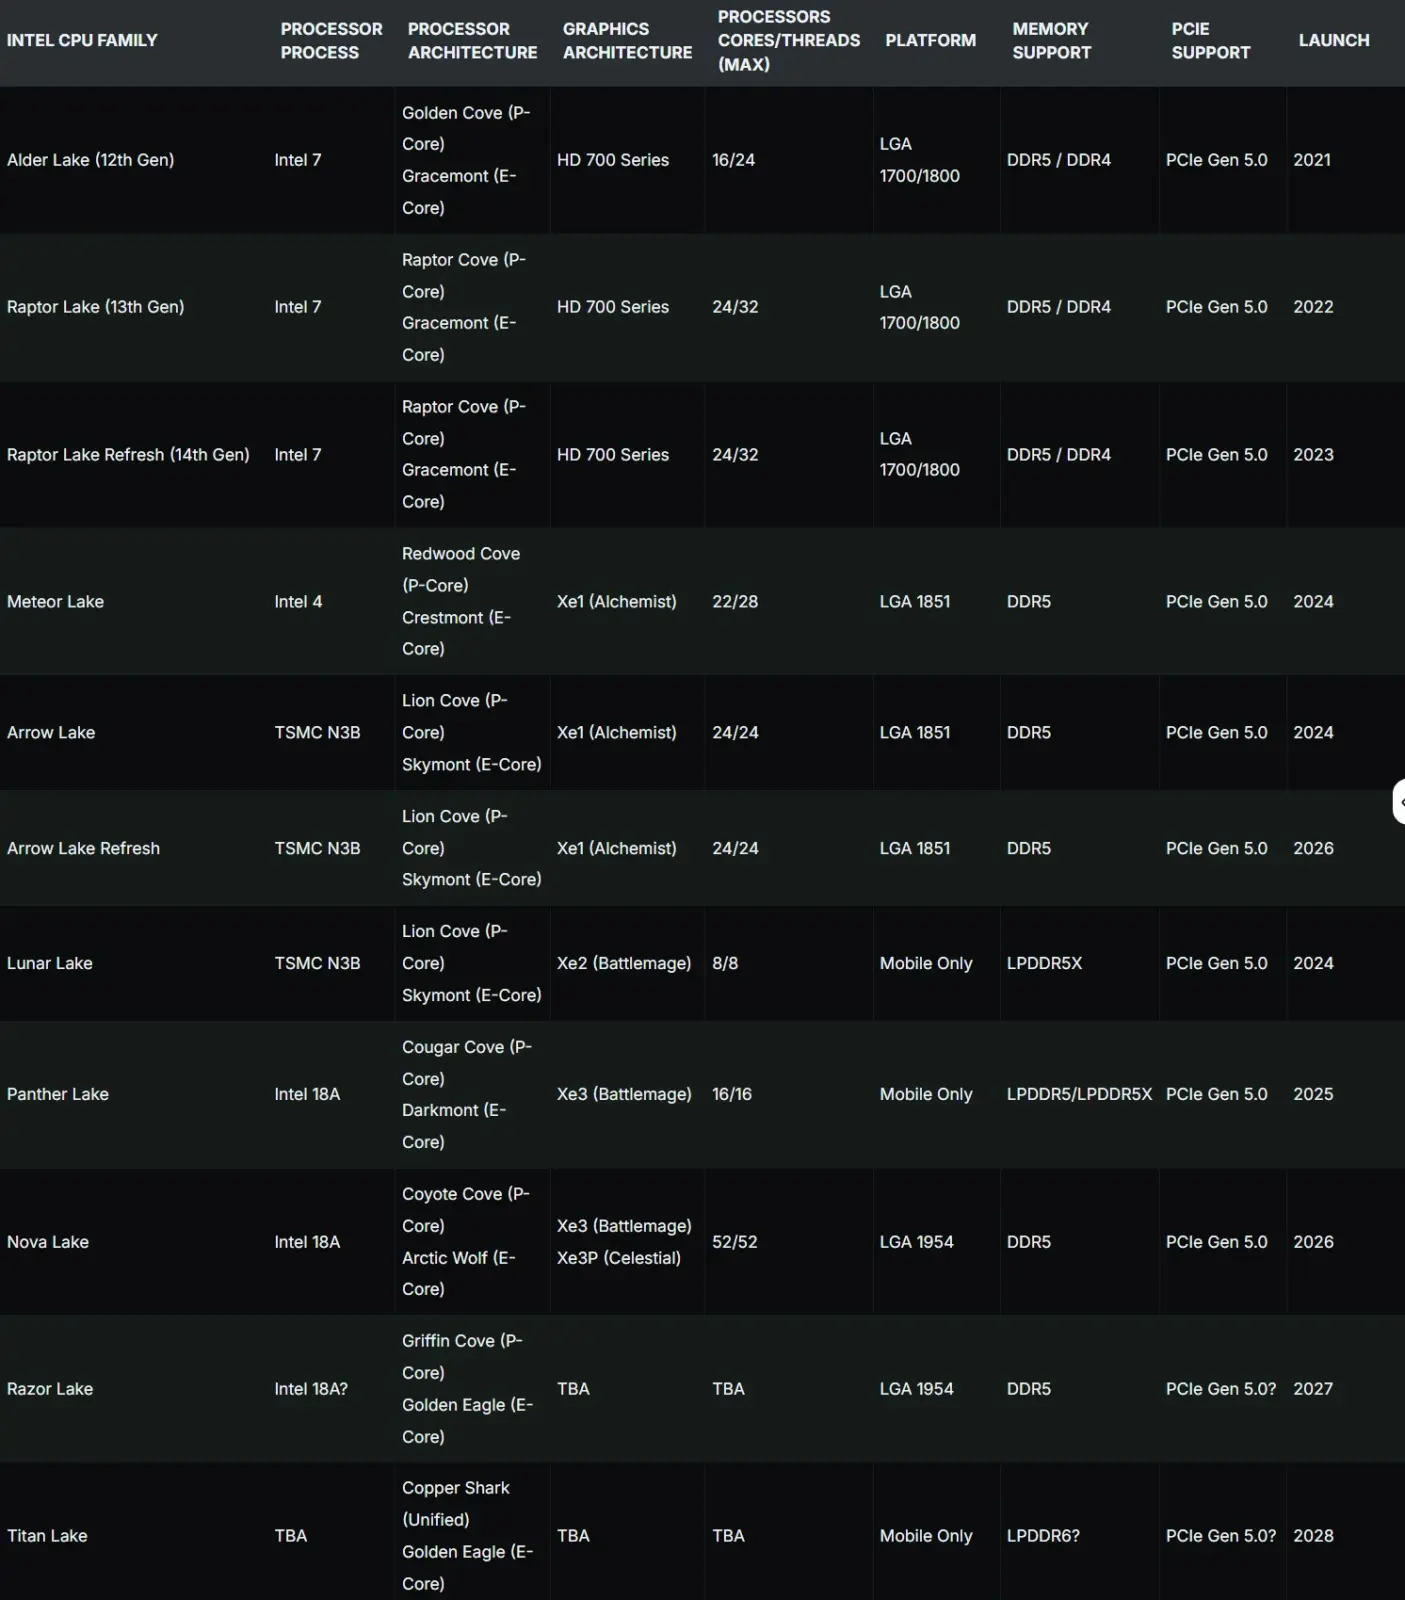Select Panther Lake's LPDDR5/LPDDR5X memory cell

[1079, 1094]
